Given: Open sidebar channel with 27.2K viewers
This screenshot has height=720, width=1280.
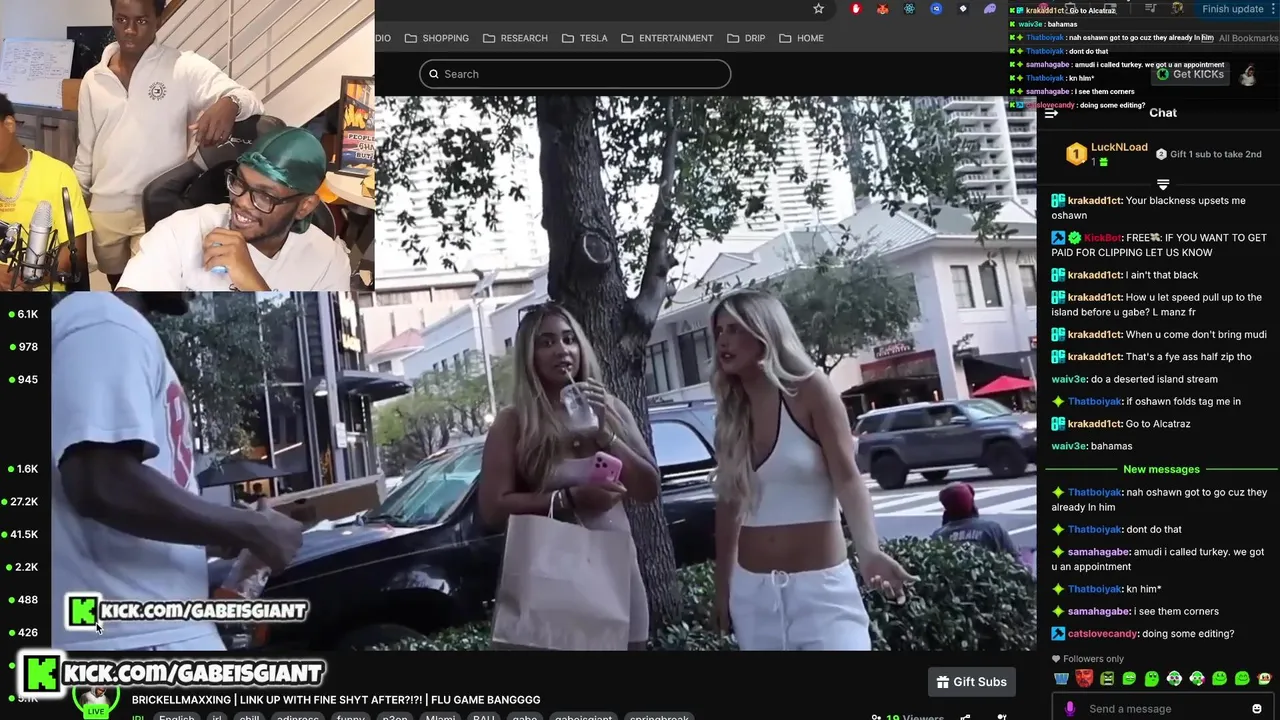Looking at the screenshot, I should click(x=22, y=502).
